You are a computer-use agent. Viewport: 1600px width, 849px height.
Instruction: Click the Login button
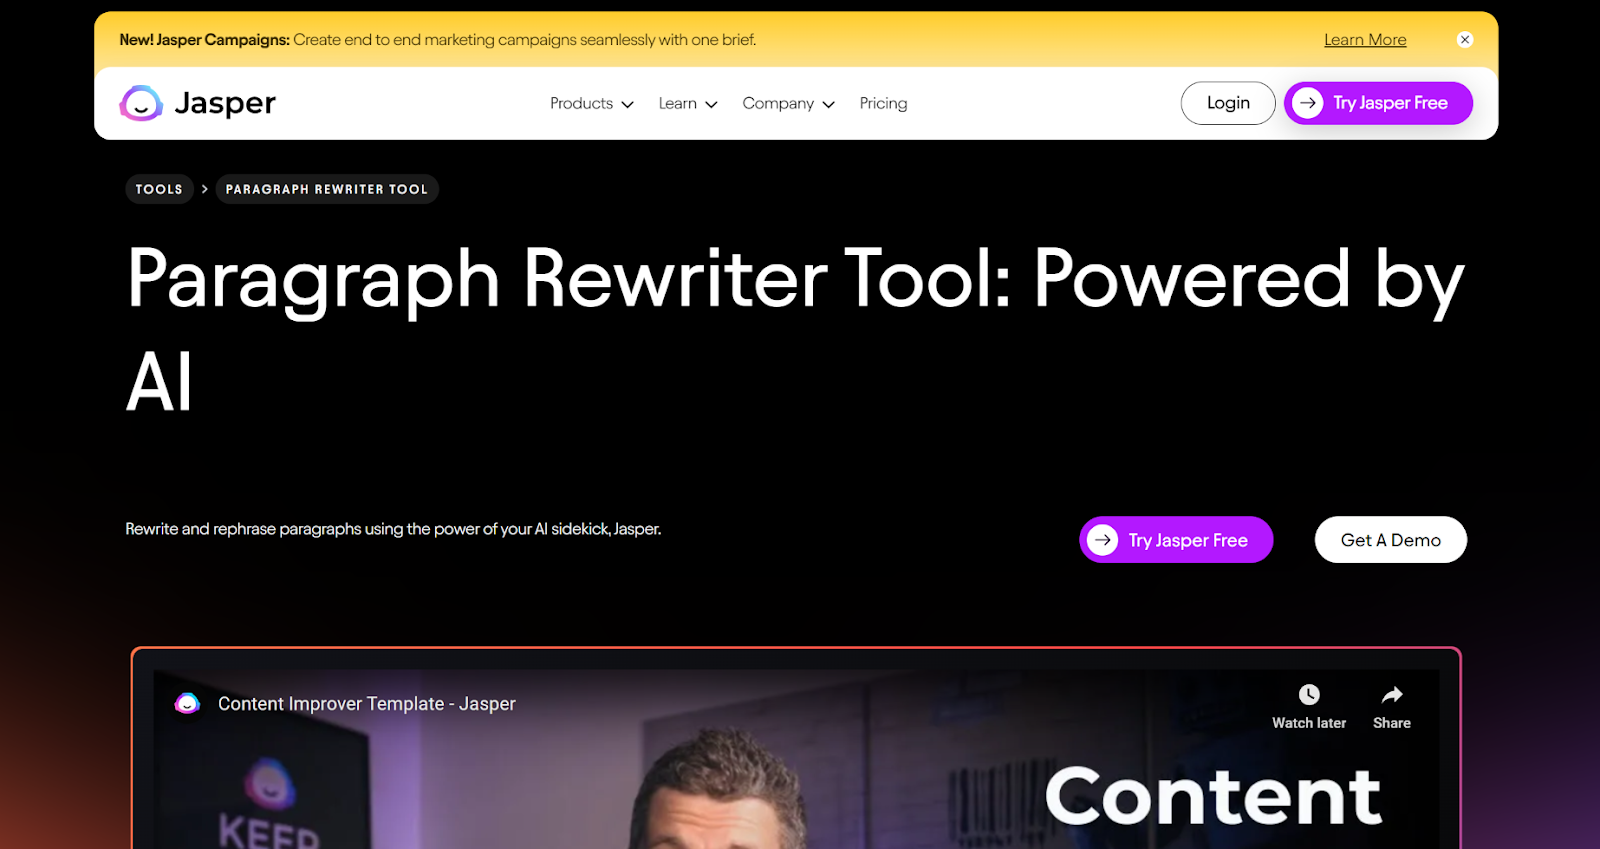[x=1228, y=103]
